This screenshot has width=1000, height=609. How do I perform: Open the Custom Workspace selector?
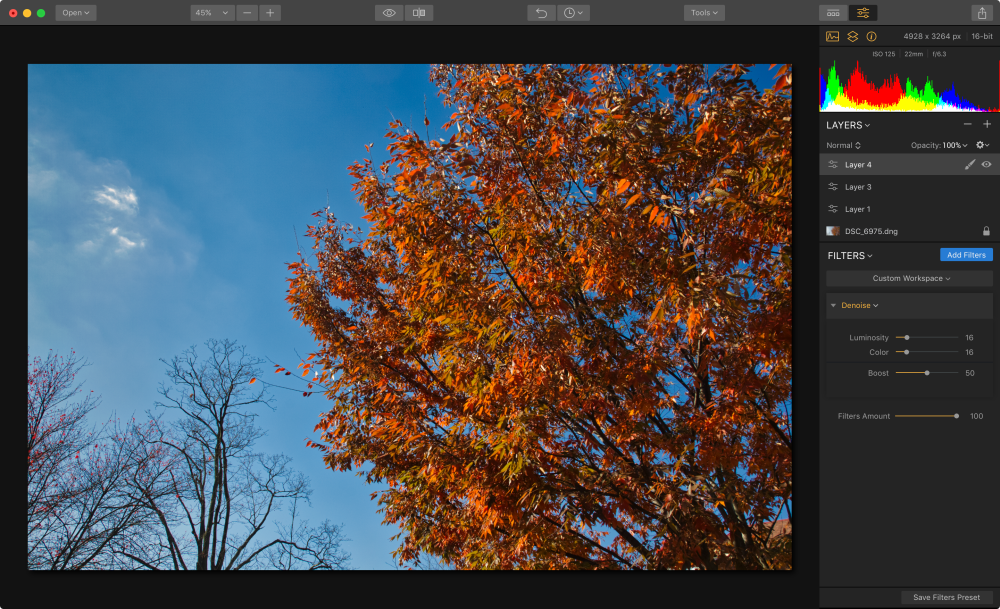point(908,277)
